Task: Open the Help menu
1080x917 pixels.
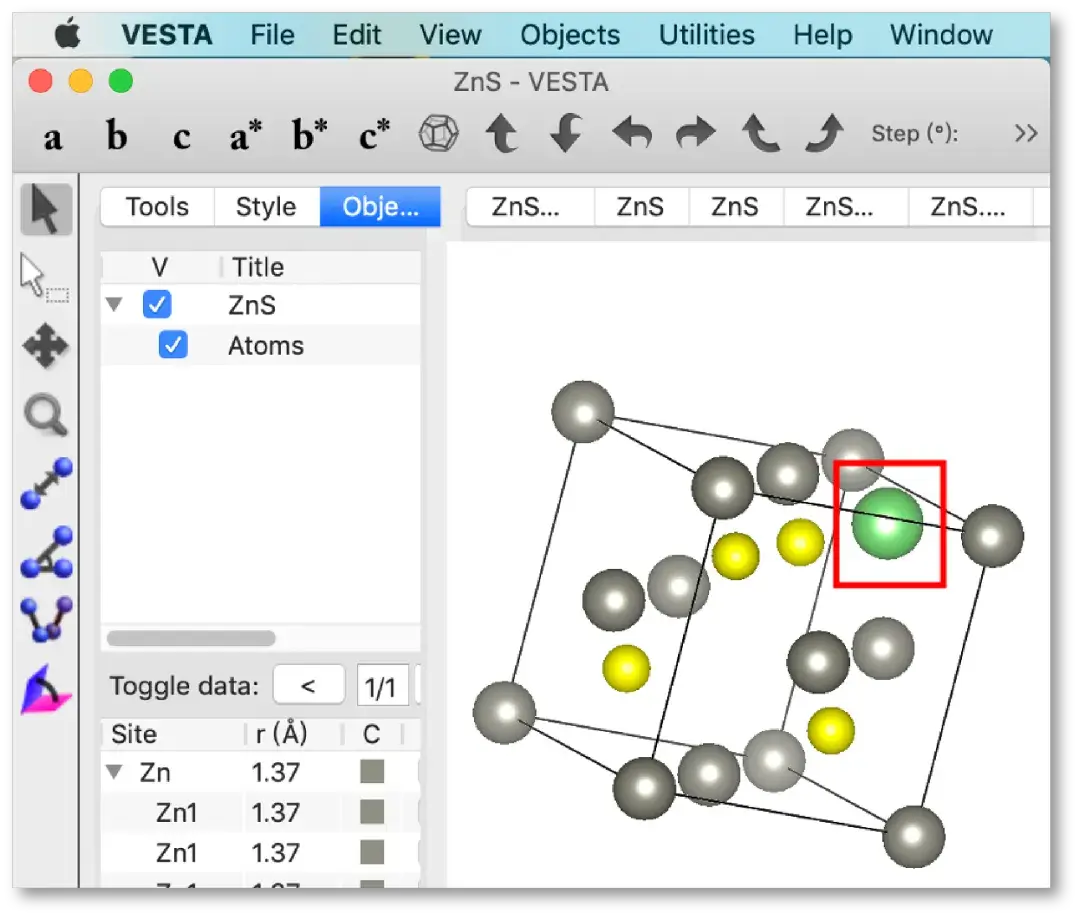Action: coord(822,34)
